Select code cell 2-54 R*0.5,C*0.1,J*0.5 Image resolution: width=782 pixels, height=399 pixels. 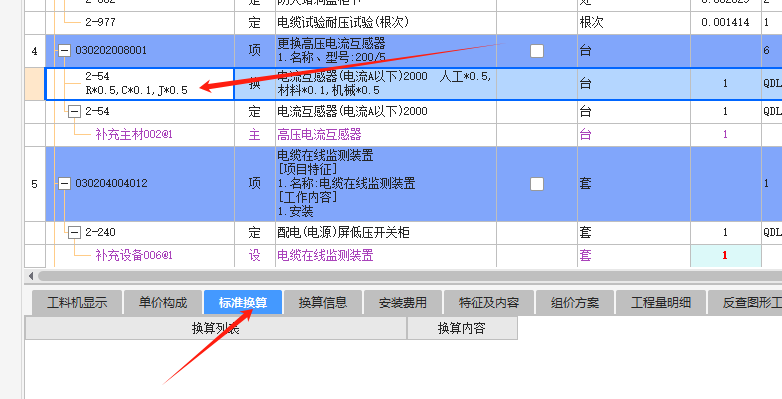[x=140, y=84]
